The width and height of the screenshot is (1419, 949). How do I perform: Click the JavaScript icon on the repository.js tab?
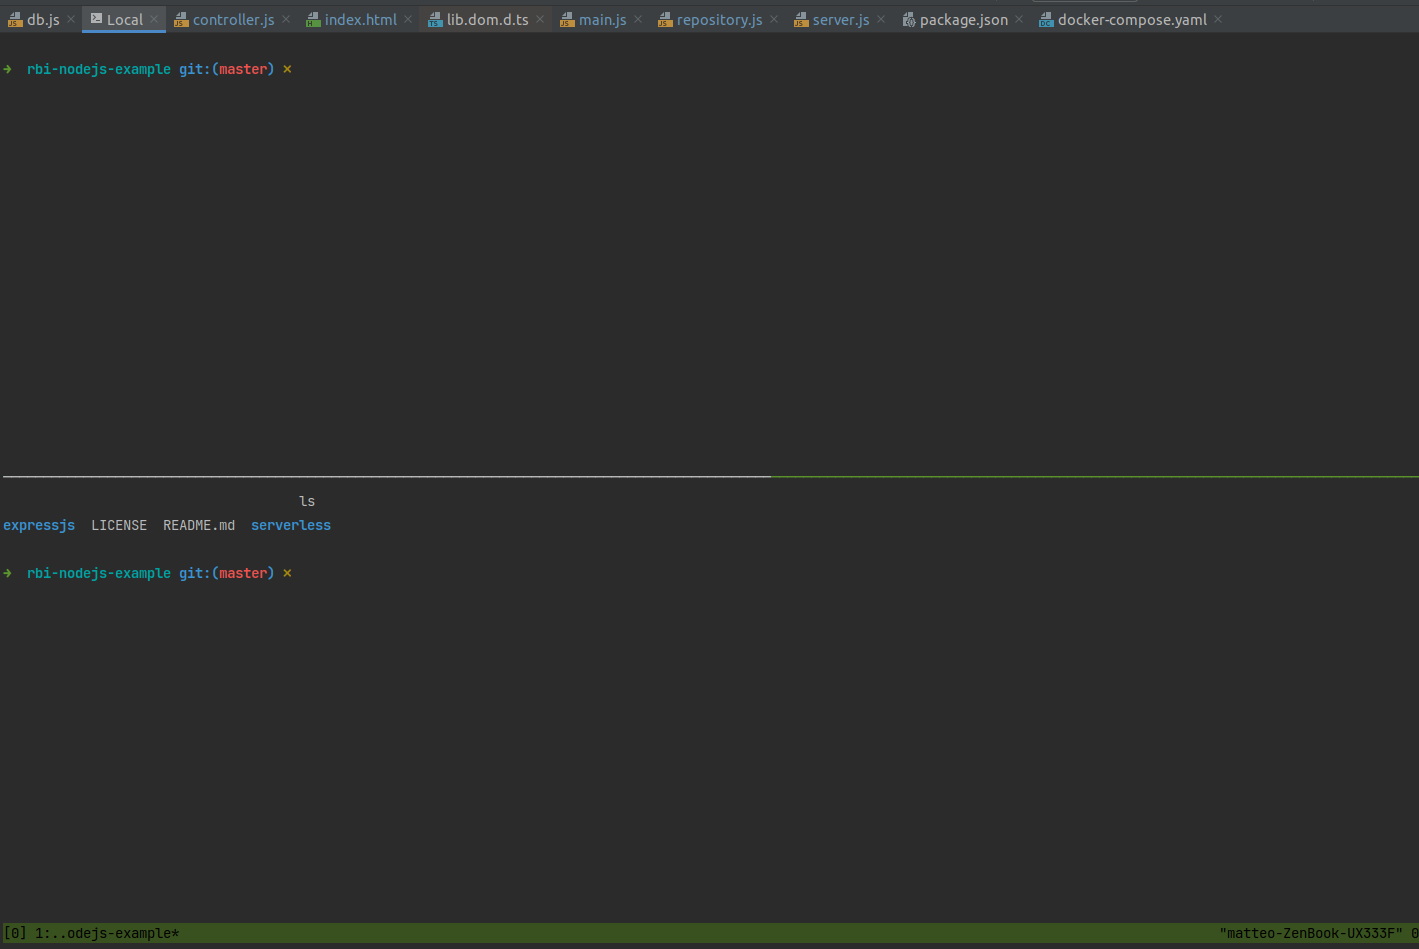click(664, 18)
